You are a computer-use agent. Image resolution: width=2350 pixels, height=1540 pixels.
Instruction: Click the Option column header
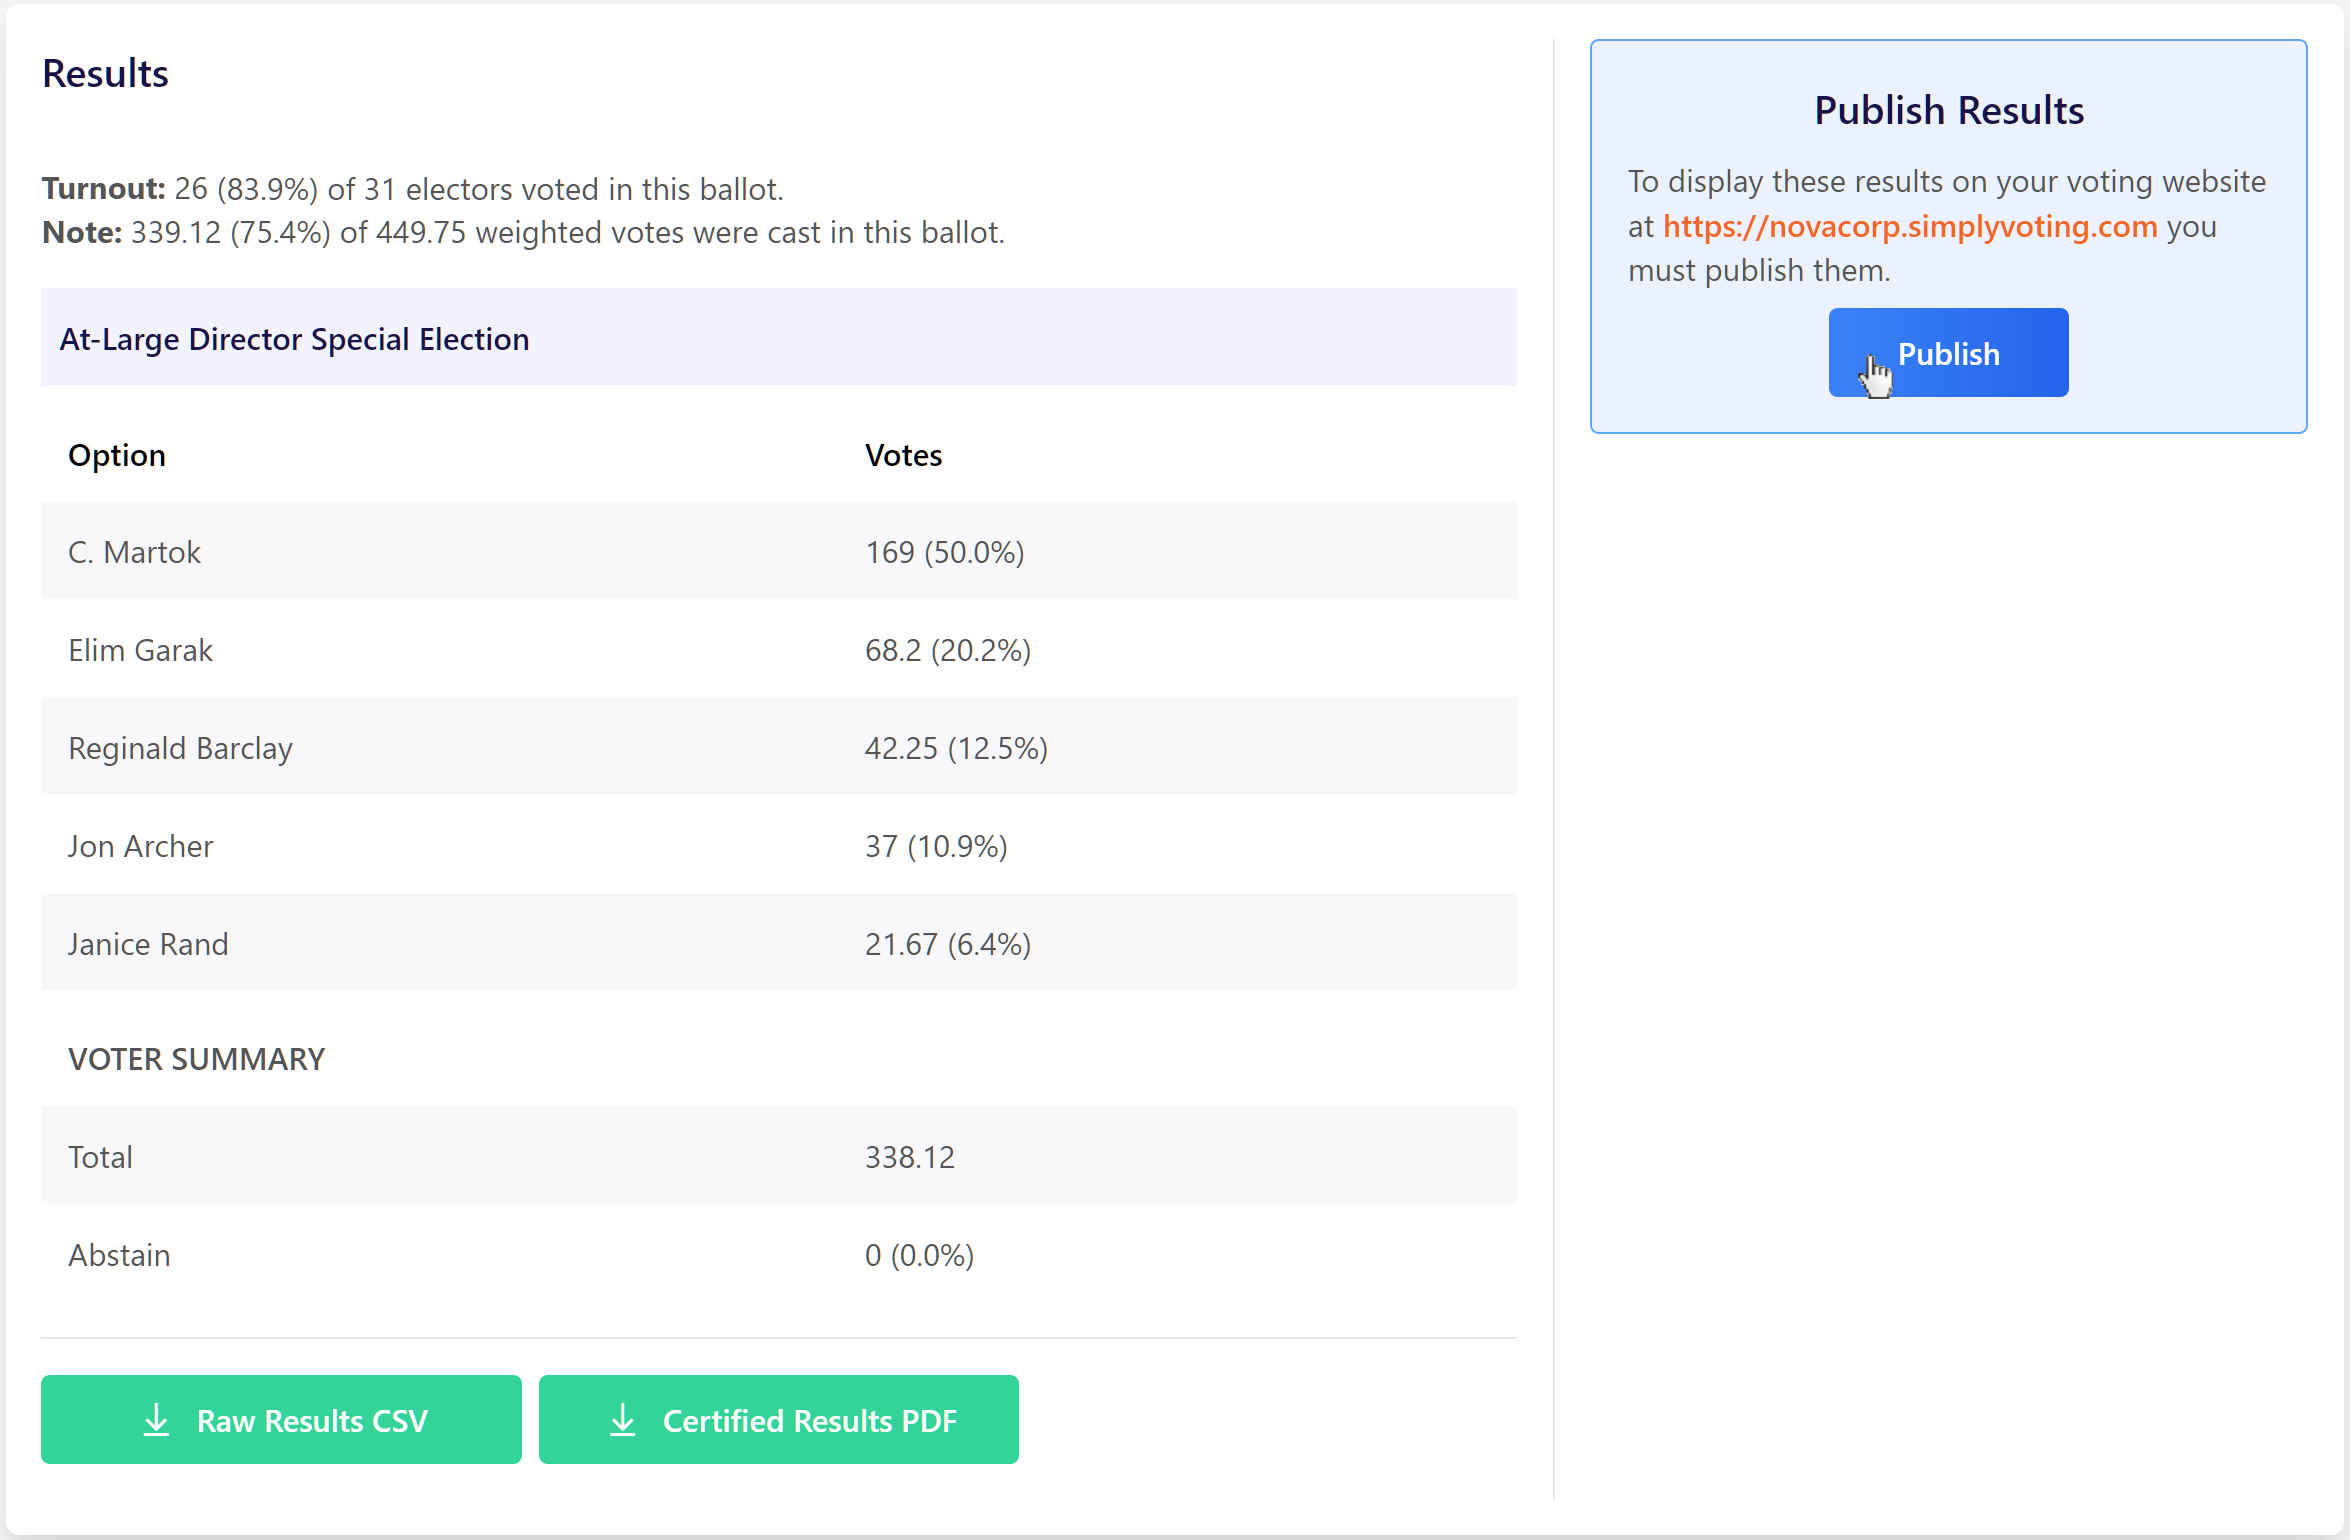click(117, 455)
